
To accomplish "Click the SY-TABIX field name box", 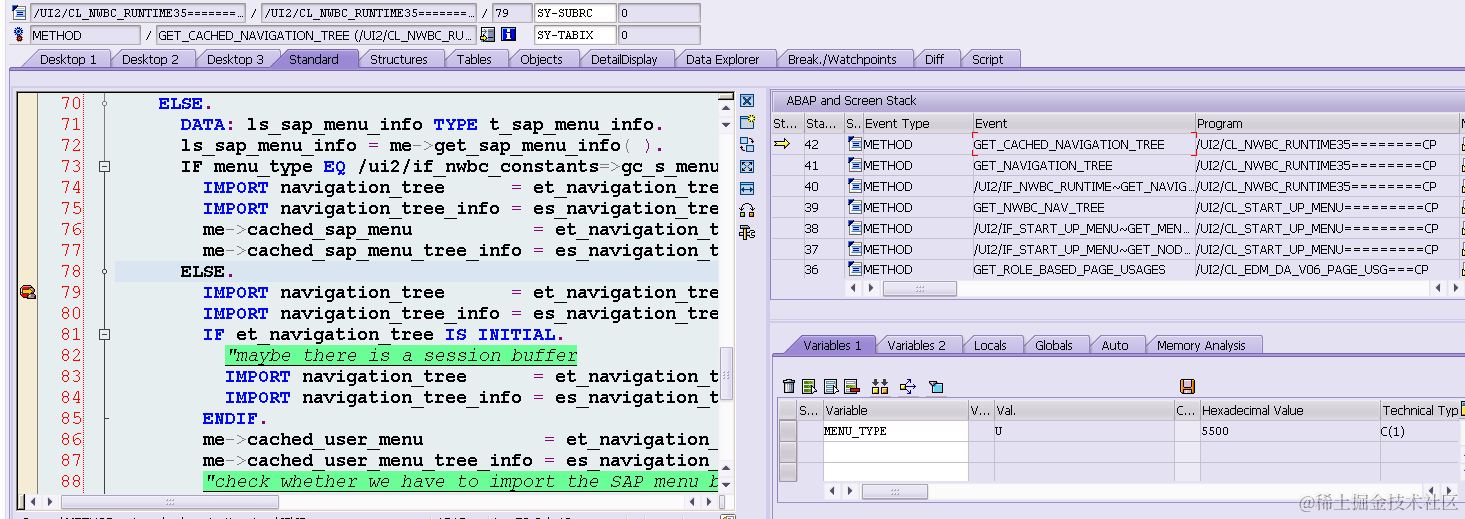I will (574, 35).
